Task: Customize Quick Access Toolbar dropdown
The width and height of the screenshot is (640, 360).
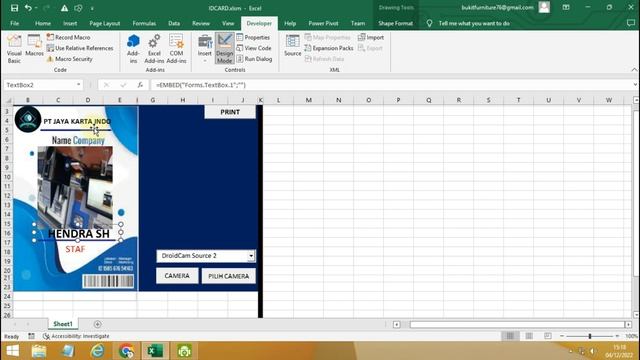Action: point(92,8)
